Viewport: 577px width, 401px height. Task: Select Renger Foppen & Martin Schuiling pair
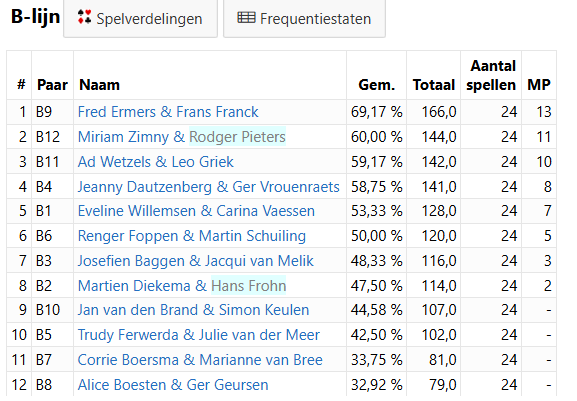[x=192, y=236]
